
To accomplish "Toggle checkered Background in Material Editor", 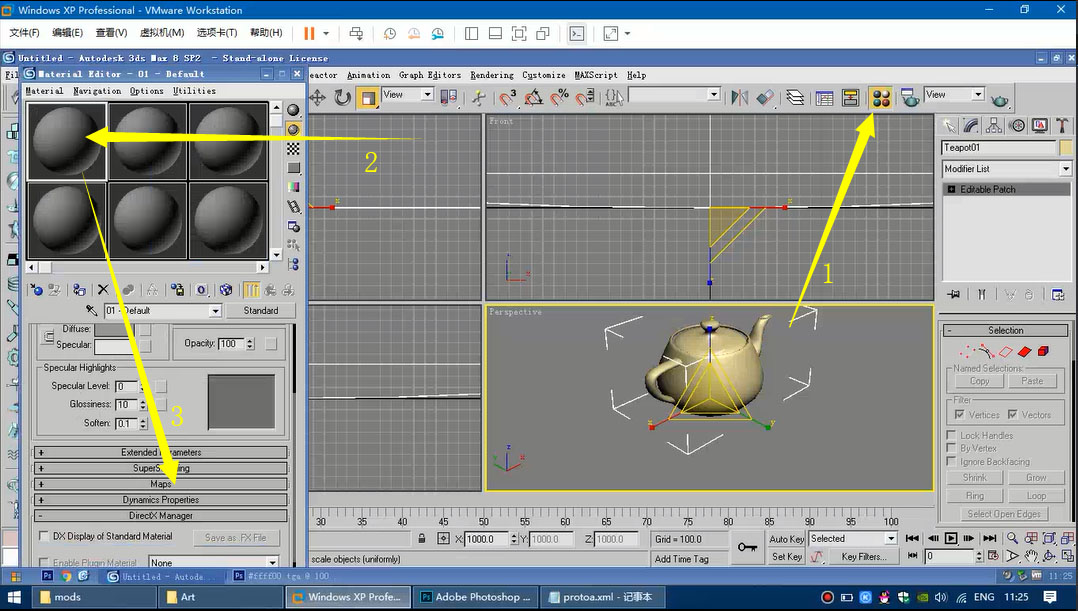I will 294,148.
